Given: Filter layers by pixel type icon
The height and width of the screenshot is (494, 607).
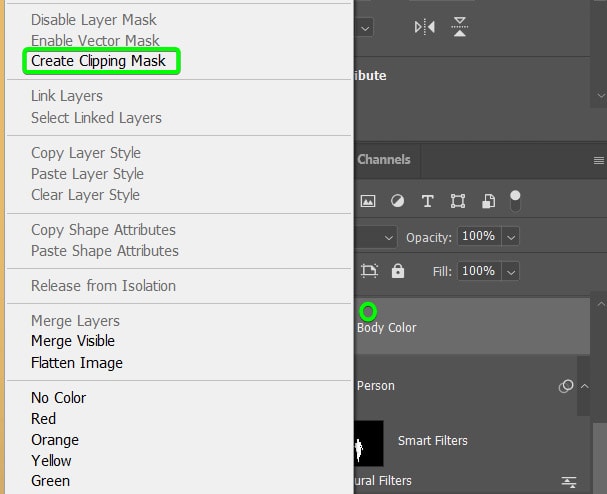Looking at the screenshot, I should pyautogui.click(x=368, y=201).
